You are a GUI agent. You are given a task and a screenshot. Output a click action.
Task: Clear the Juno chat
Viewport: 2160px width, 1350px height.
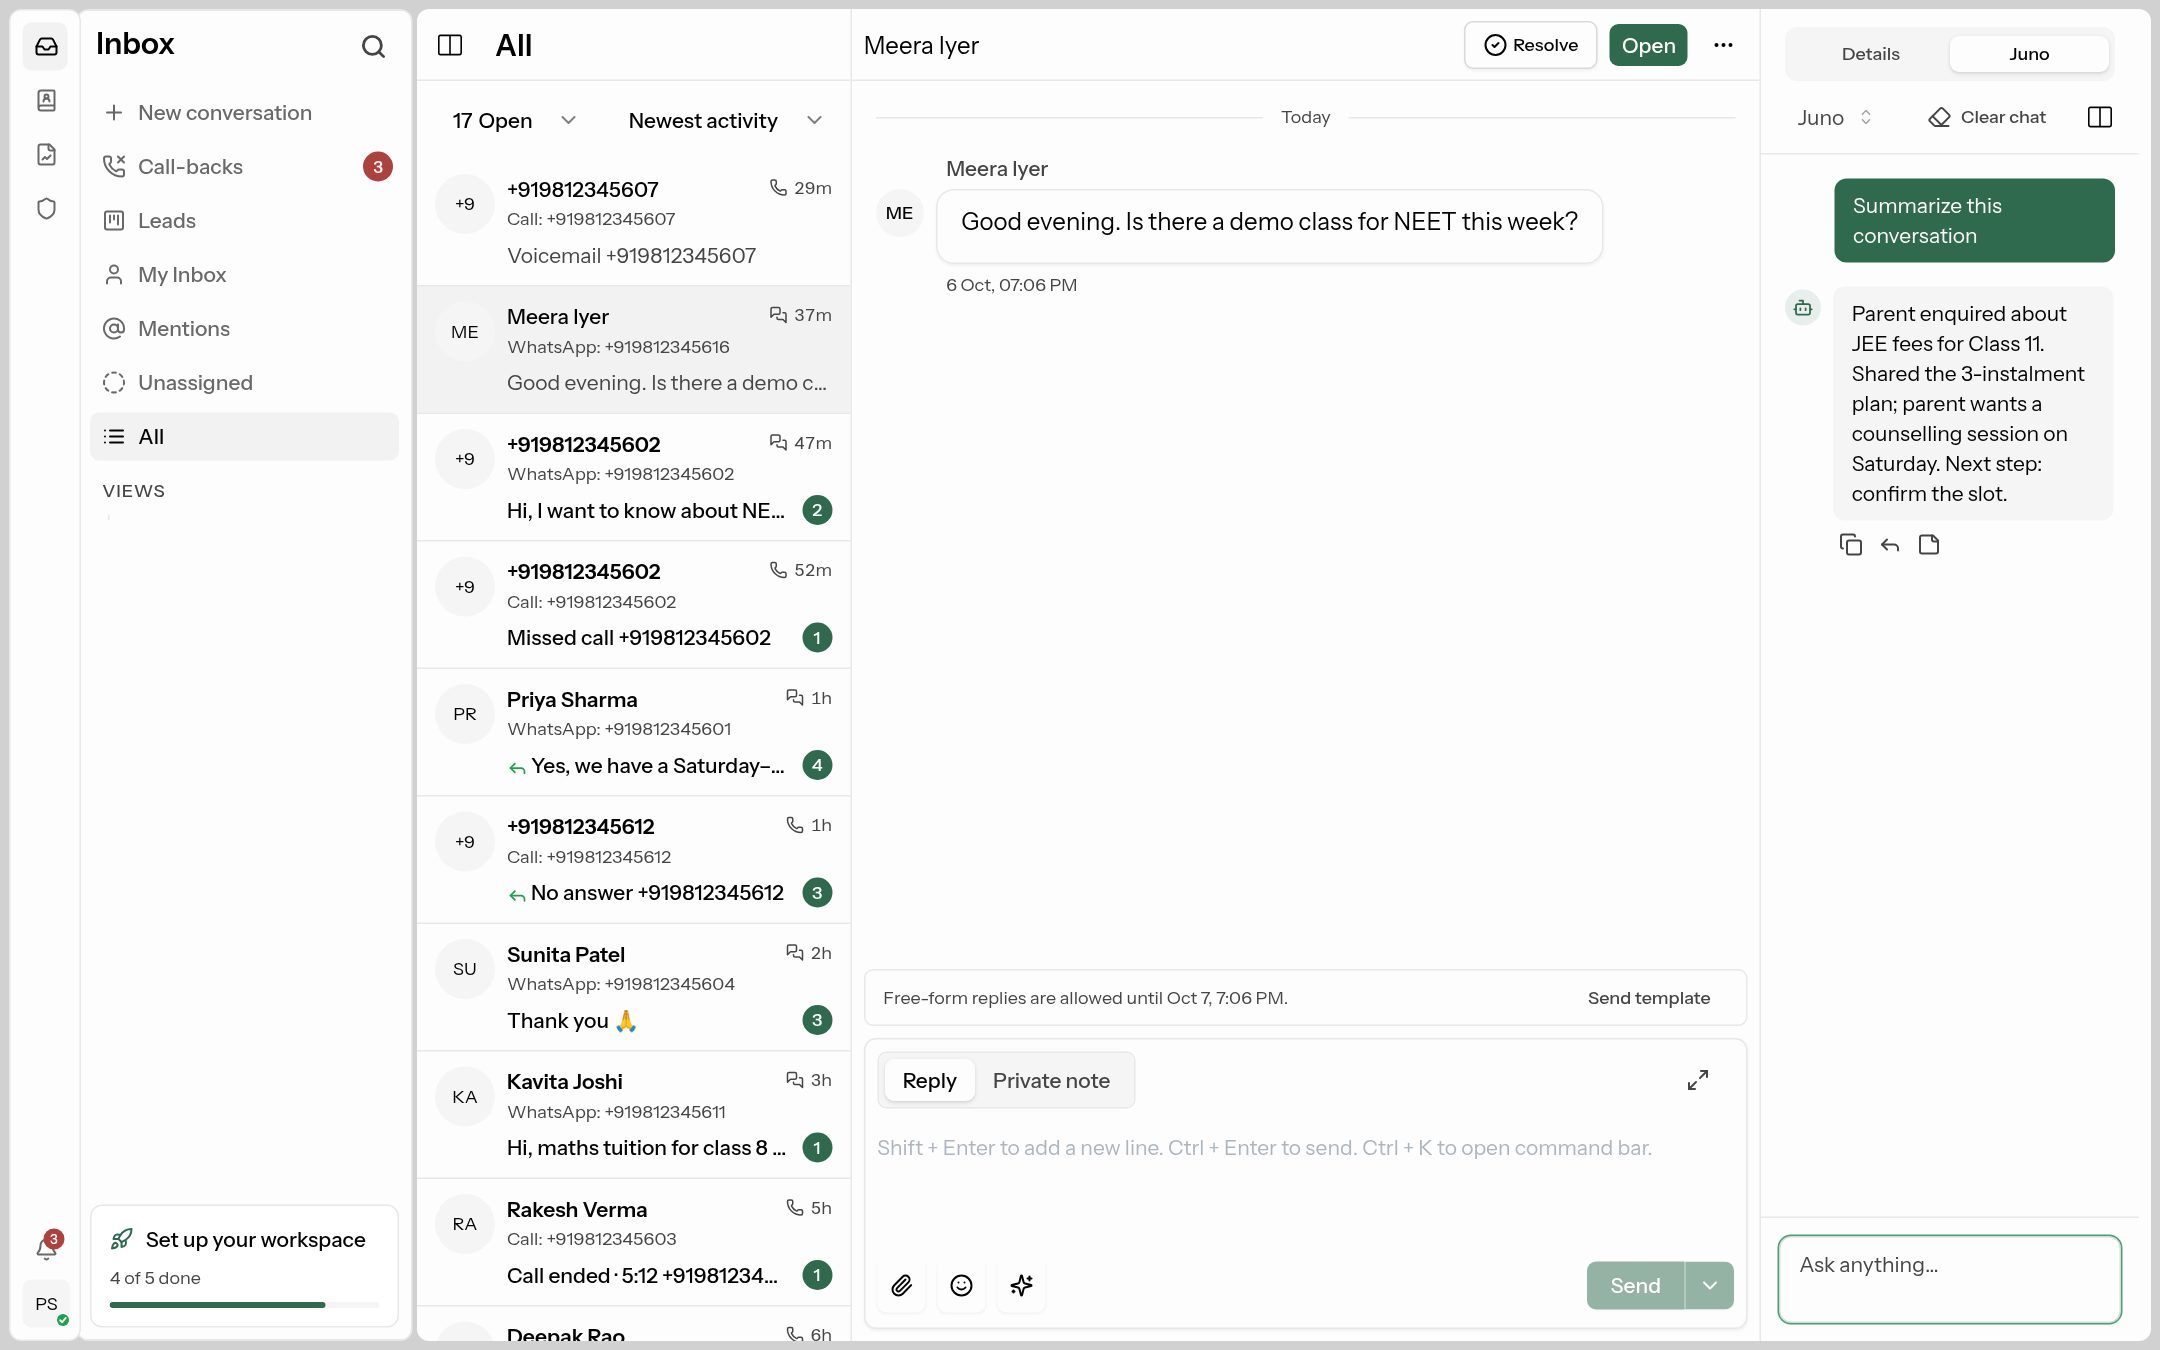pyautogui.click(x=1987, y=117)
